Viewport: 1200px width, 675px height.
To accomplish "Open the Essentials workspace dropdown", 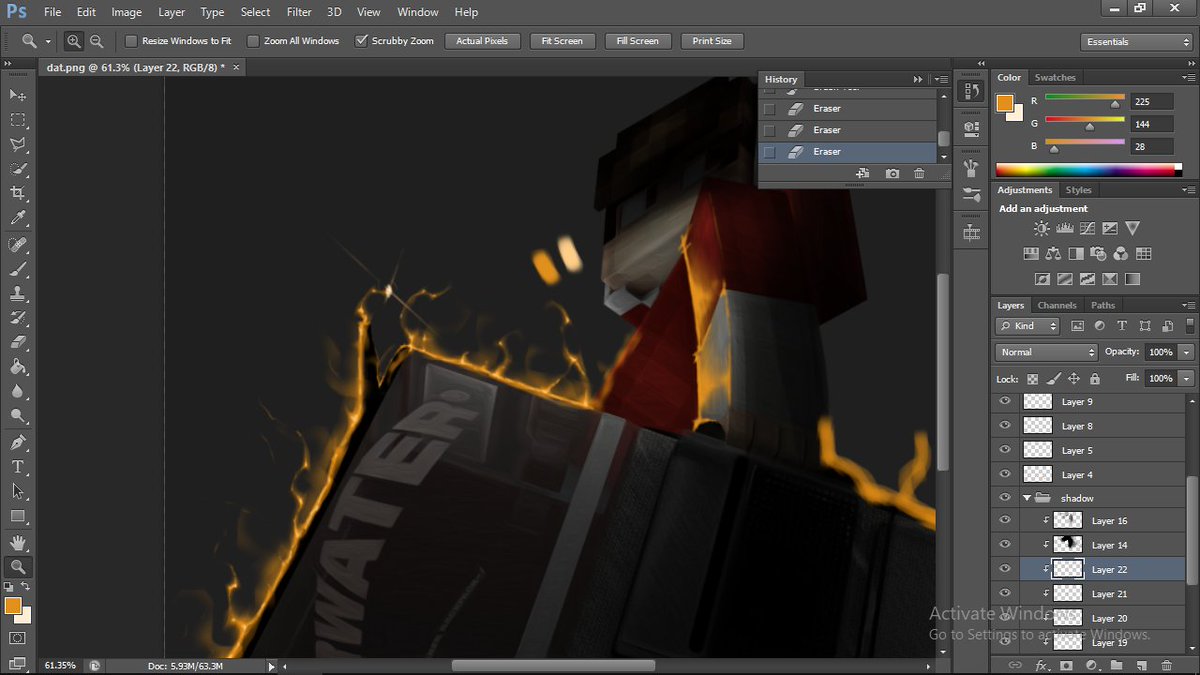I will coord(1136,42).
